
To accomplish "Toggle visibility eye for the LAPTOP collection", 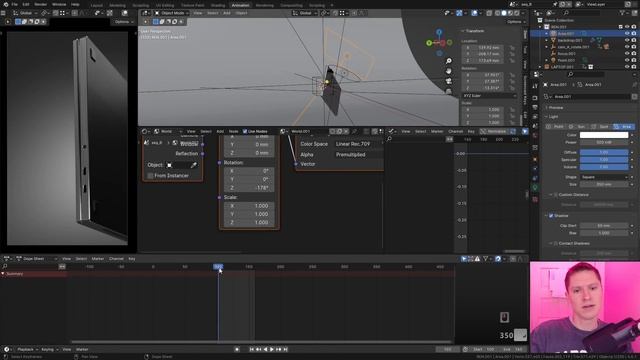I will tap(627, 67).
